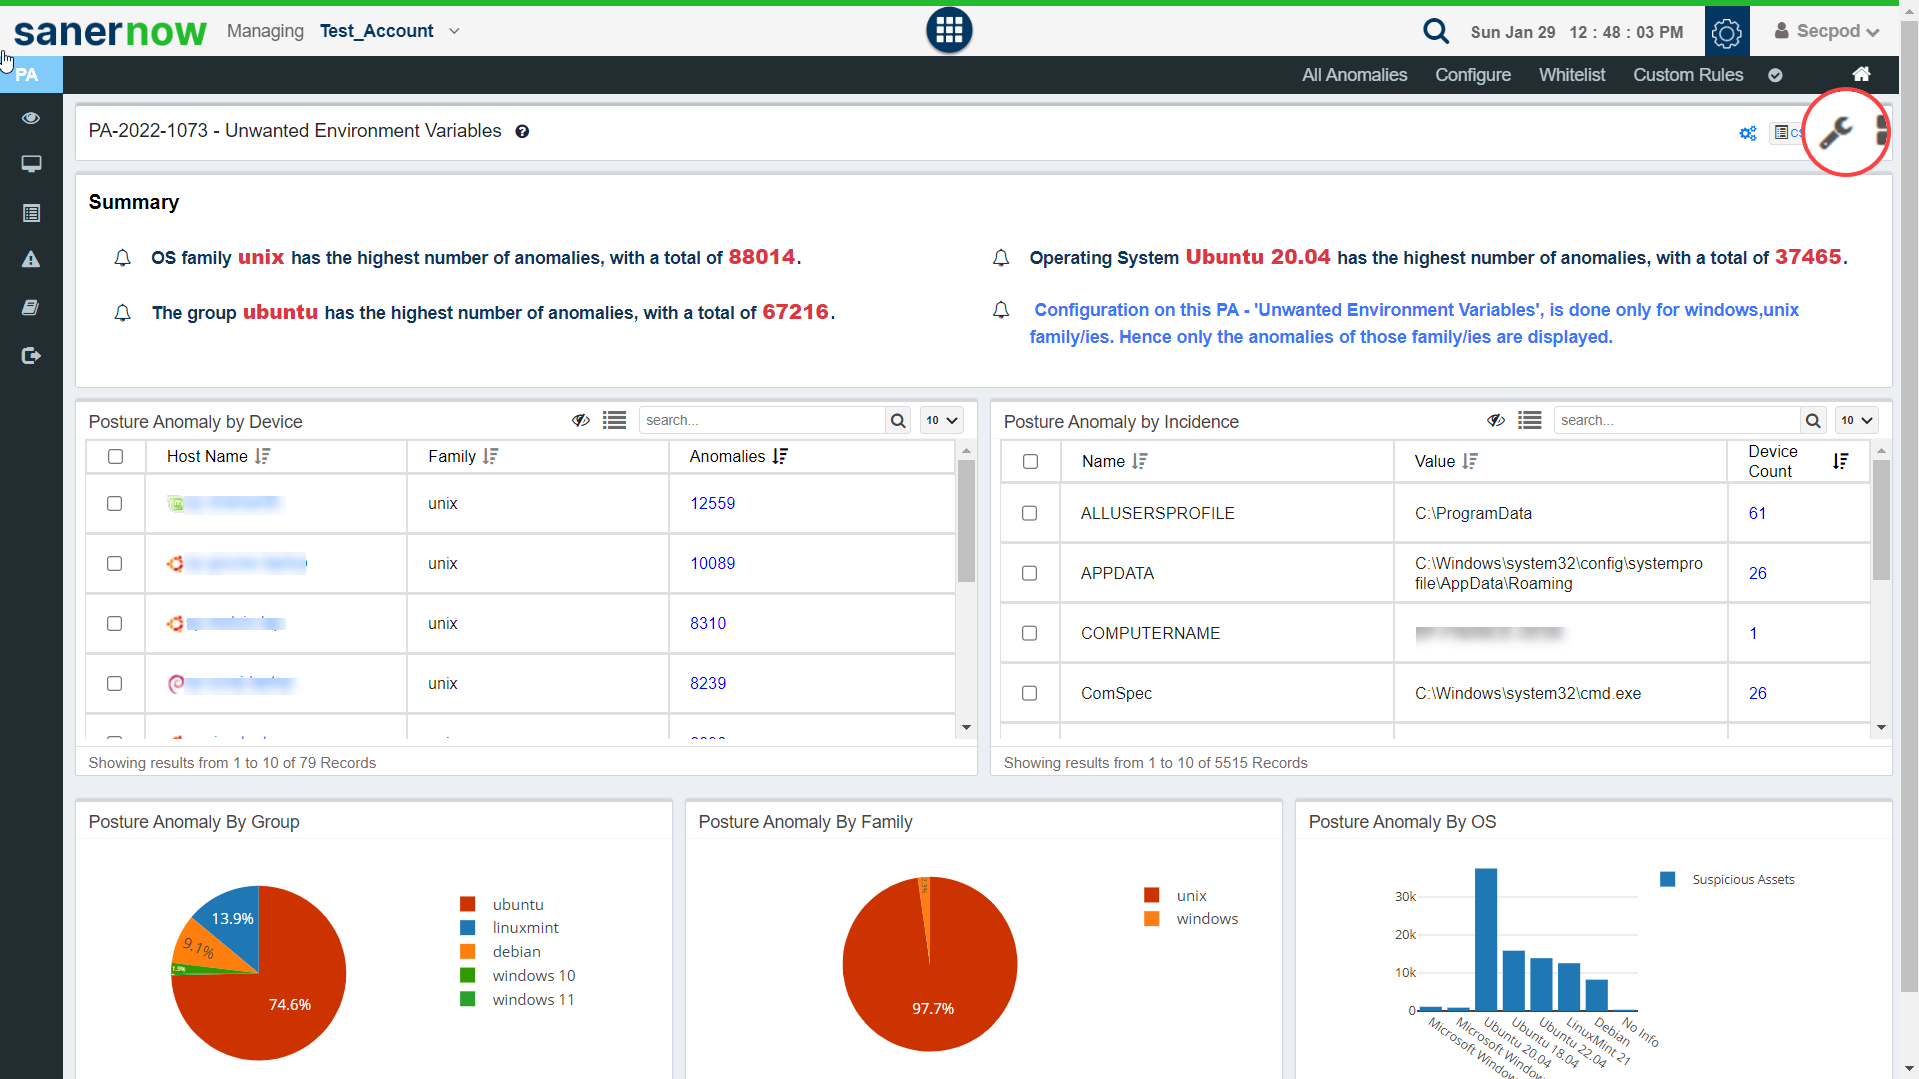The image size is (1919, 1079).
Task: Toggle visibility eye in Posture Anomaly by Incidence
Action: (x=1496, y=421)
